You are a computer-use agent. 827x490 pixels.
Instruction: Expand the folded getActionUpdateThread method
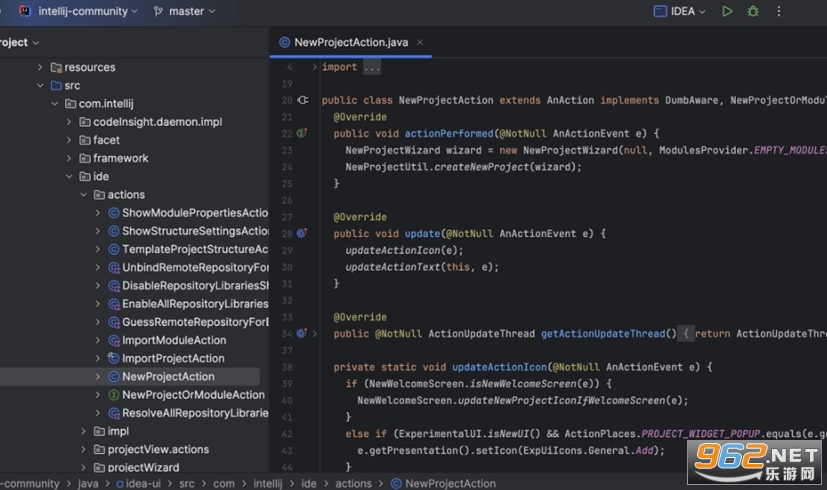(315, 333)
